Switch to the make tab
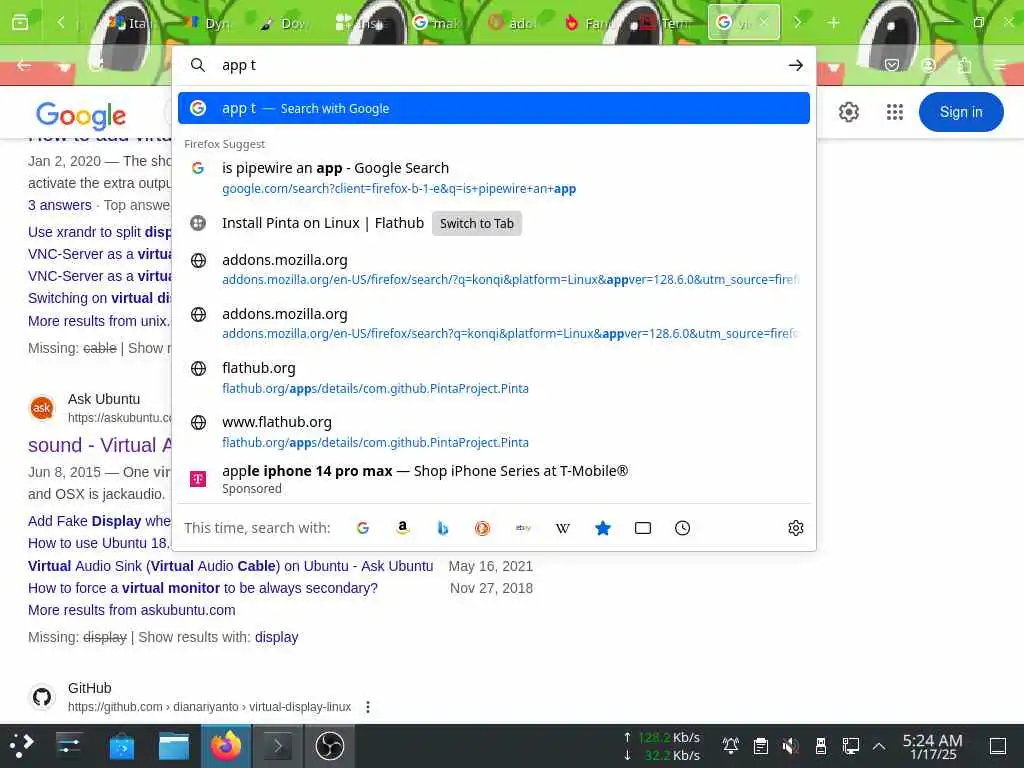The height and width of the screenshot is (768, 1024). (x=436, y=23)
